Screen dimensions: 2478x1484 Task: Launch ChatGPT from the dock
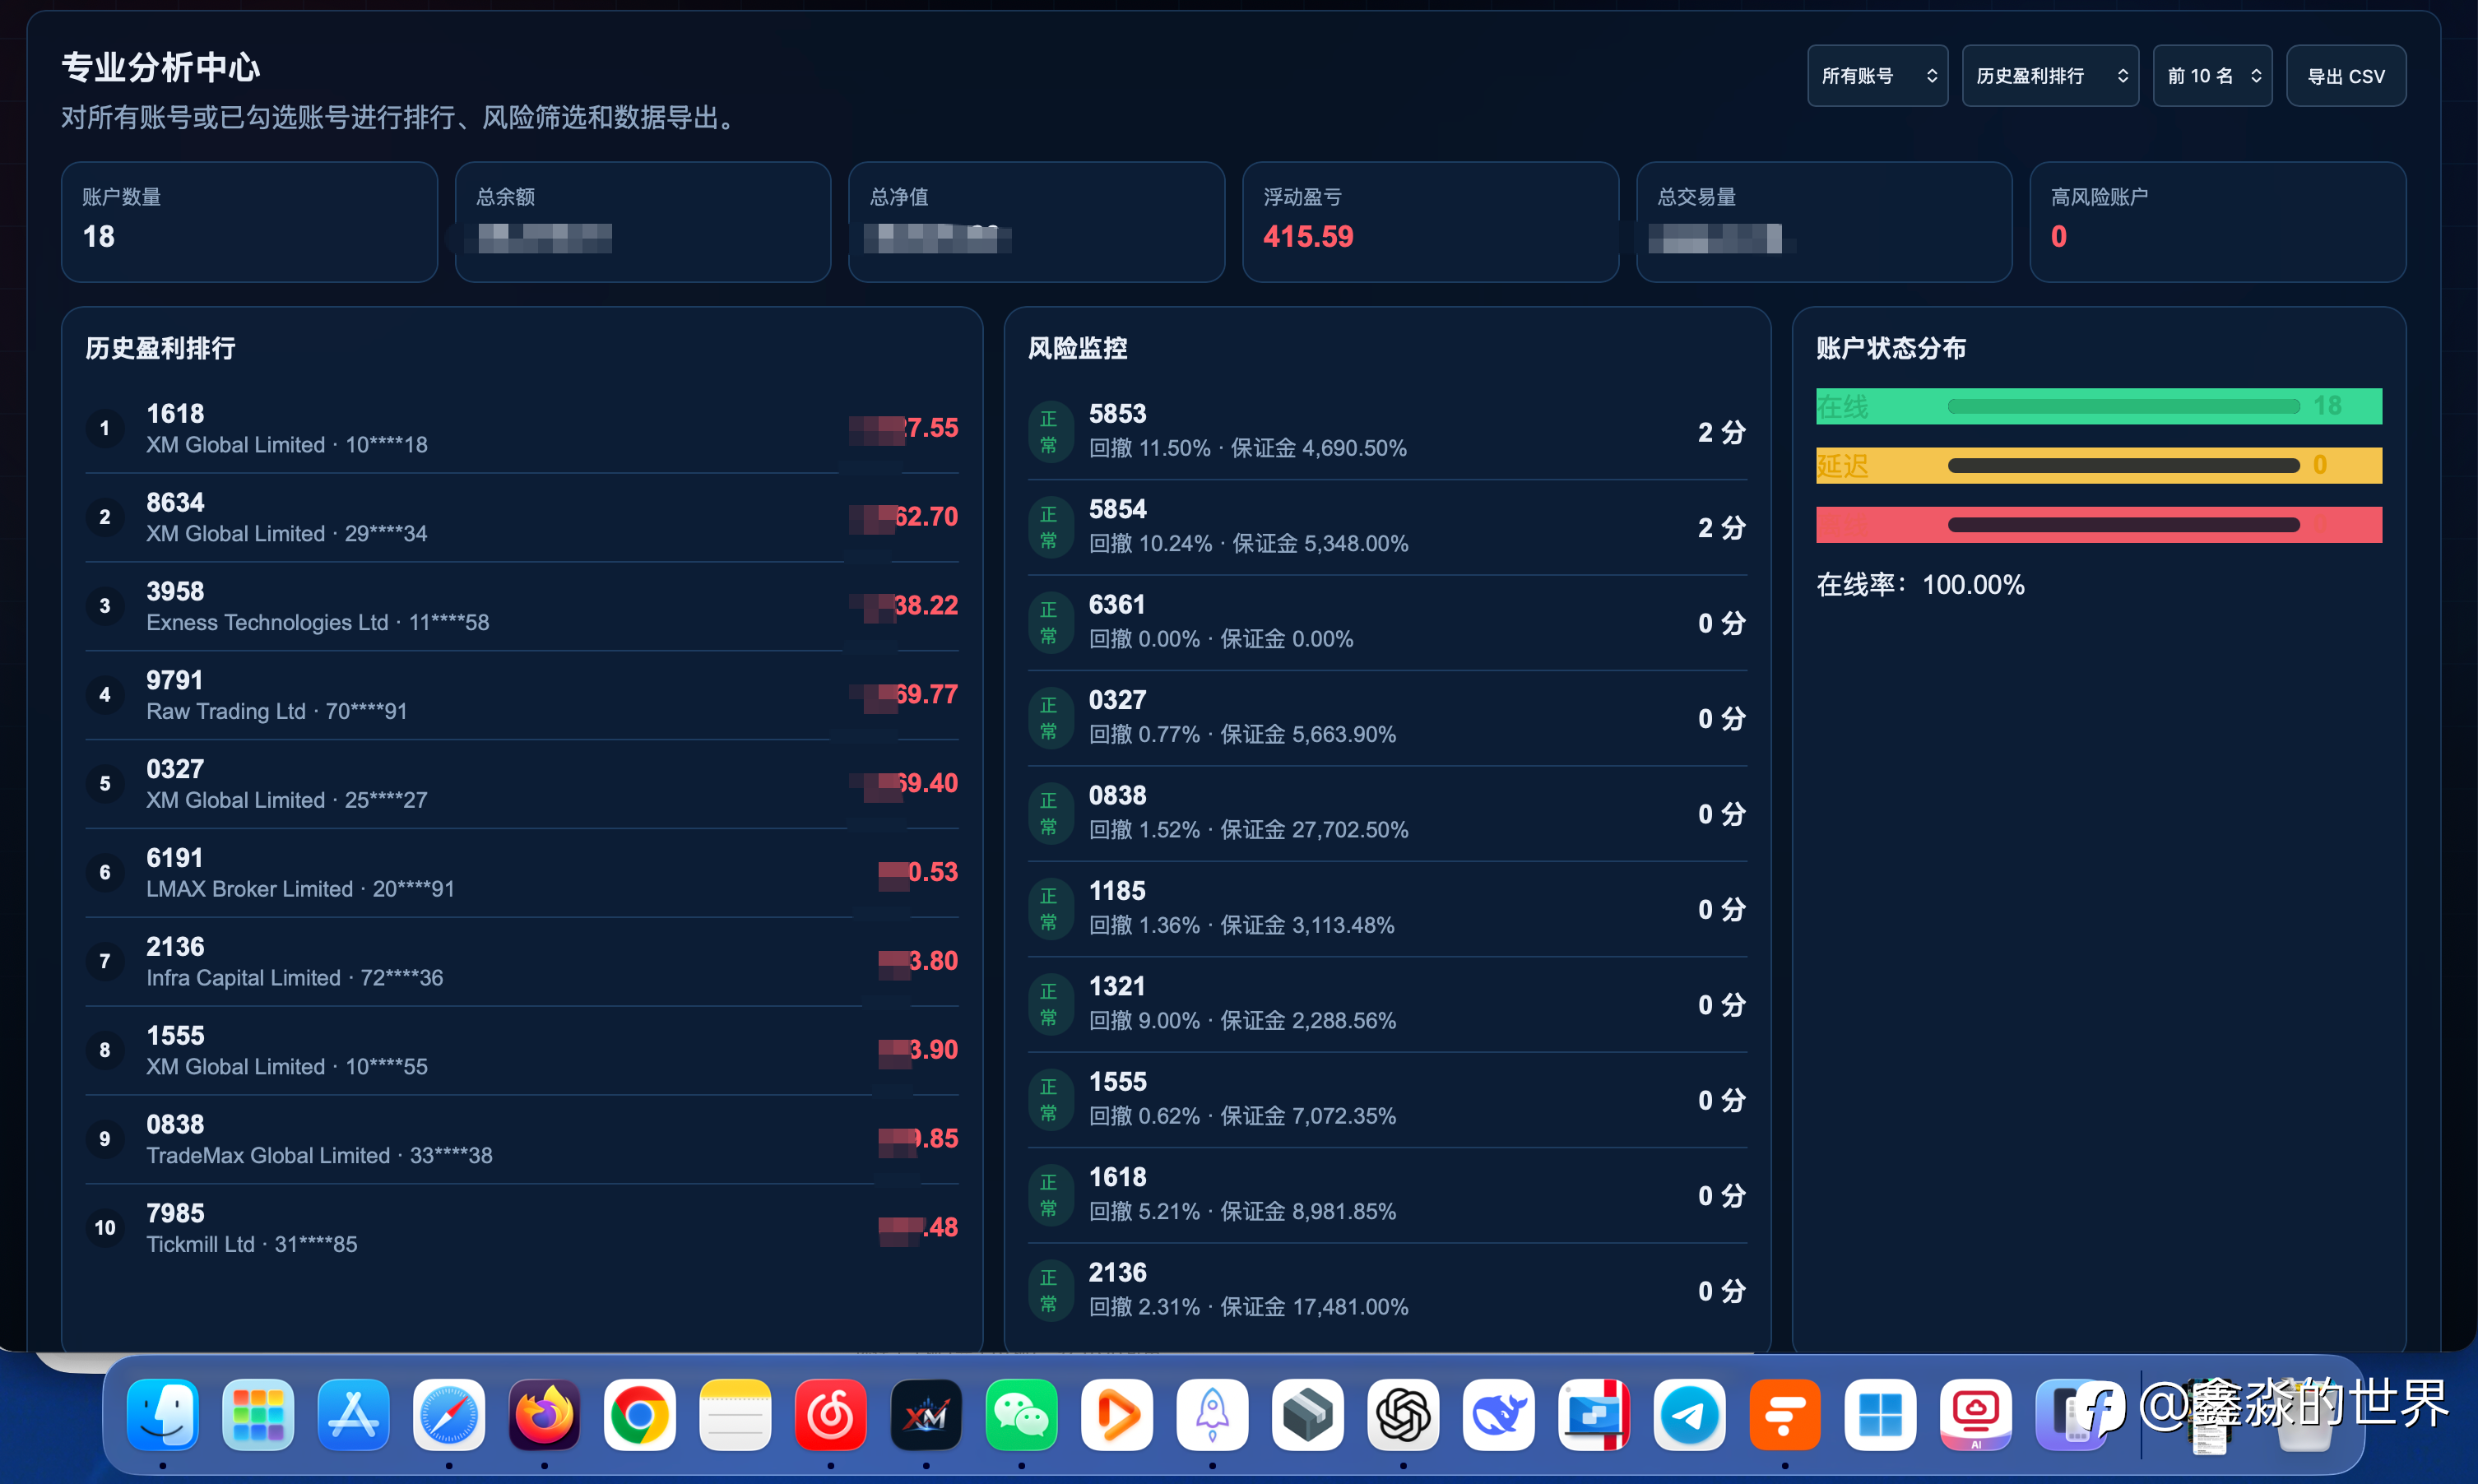(x=1404, y=1414)
